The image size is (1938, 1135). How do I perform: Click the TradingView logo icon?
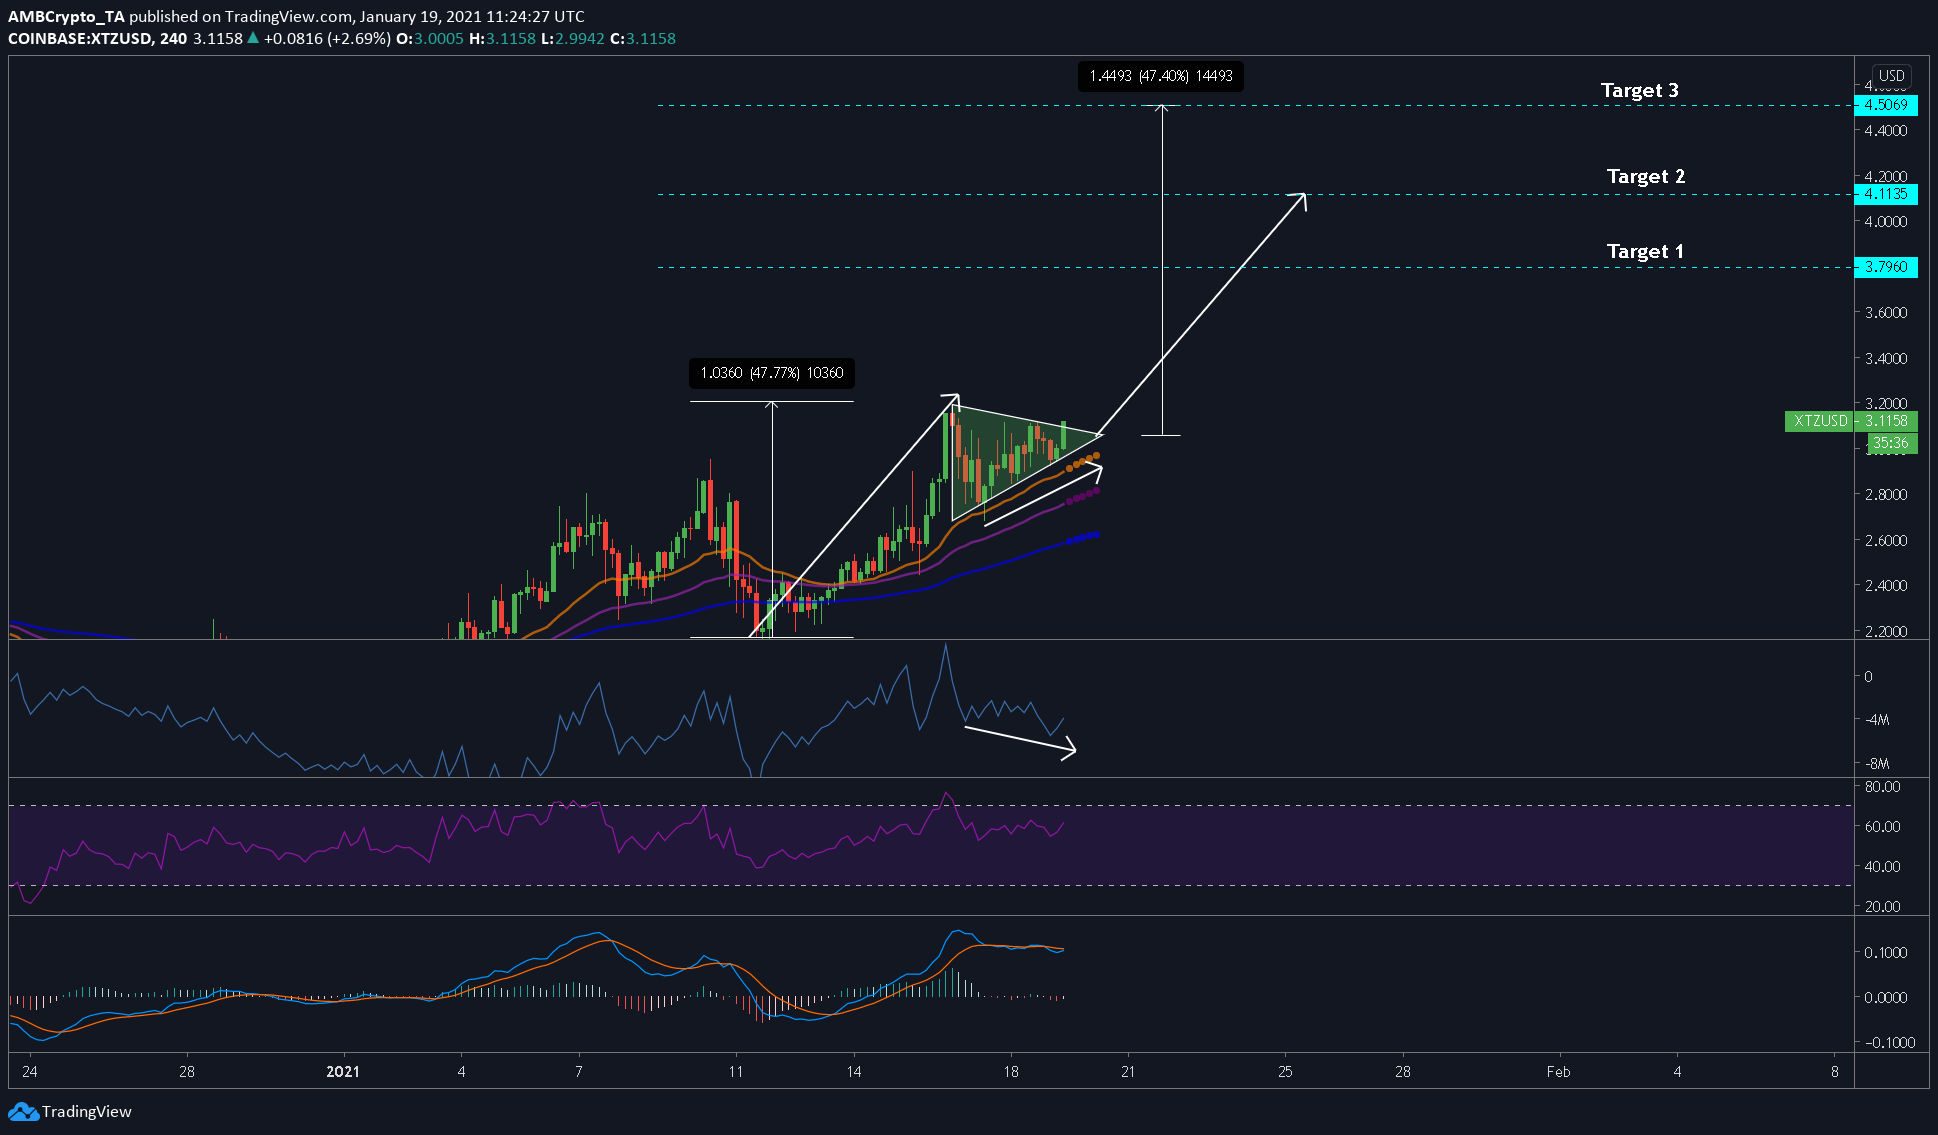[23, 1111]
